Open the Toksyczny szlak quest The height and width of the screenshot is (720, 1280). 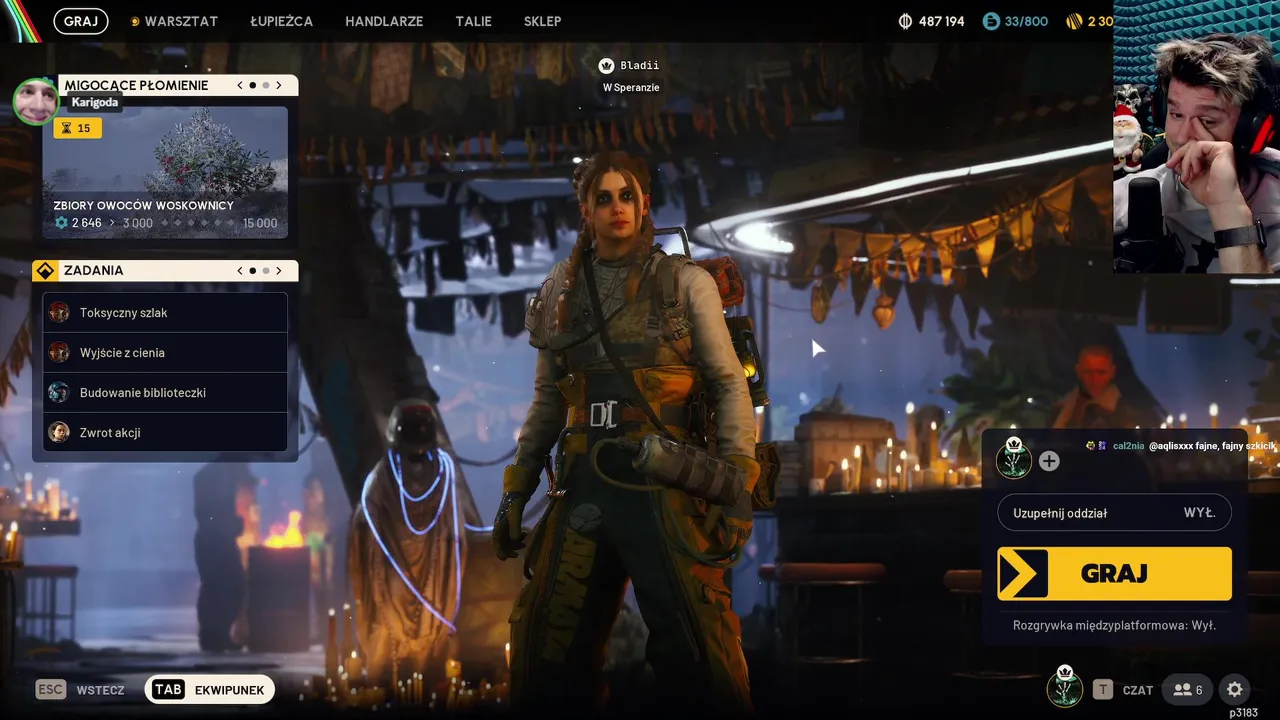pyautogui.click(x=165, y=313)
